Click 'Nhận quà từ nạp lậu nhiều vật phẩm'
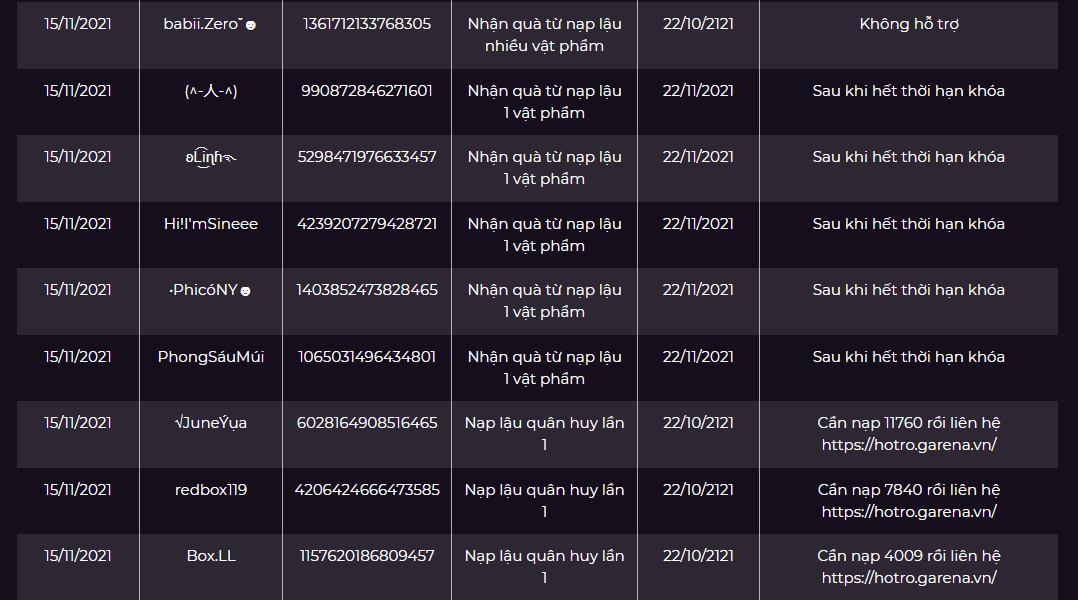The image size is (1078, 600). 544,34
